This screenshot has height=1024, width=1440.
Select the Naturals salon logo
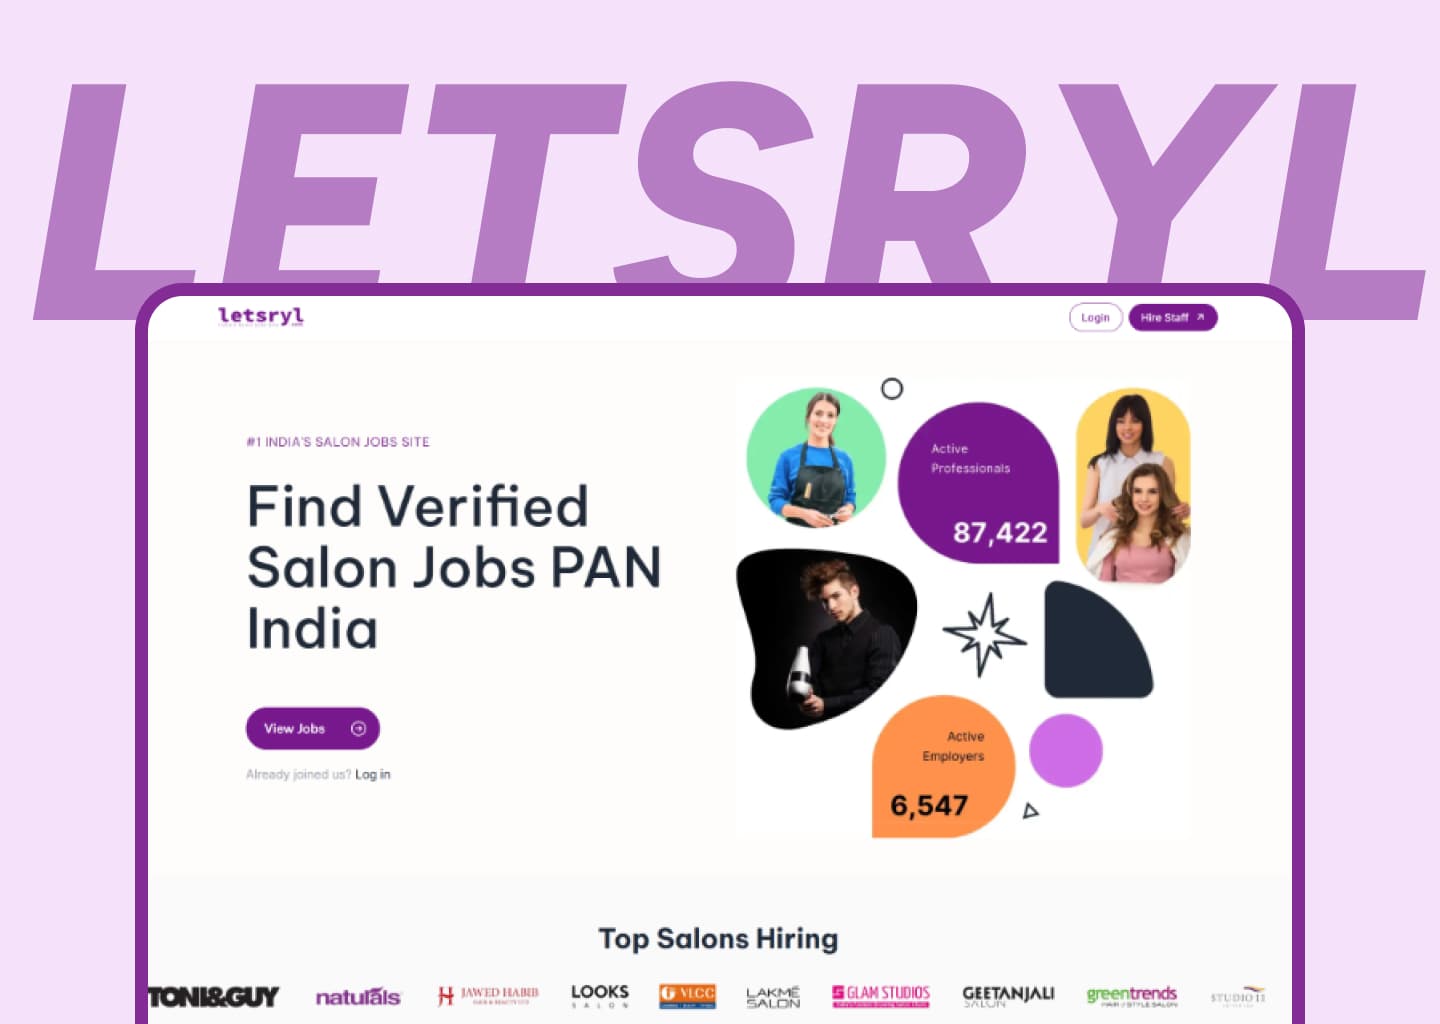click(358, 997)
